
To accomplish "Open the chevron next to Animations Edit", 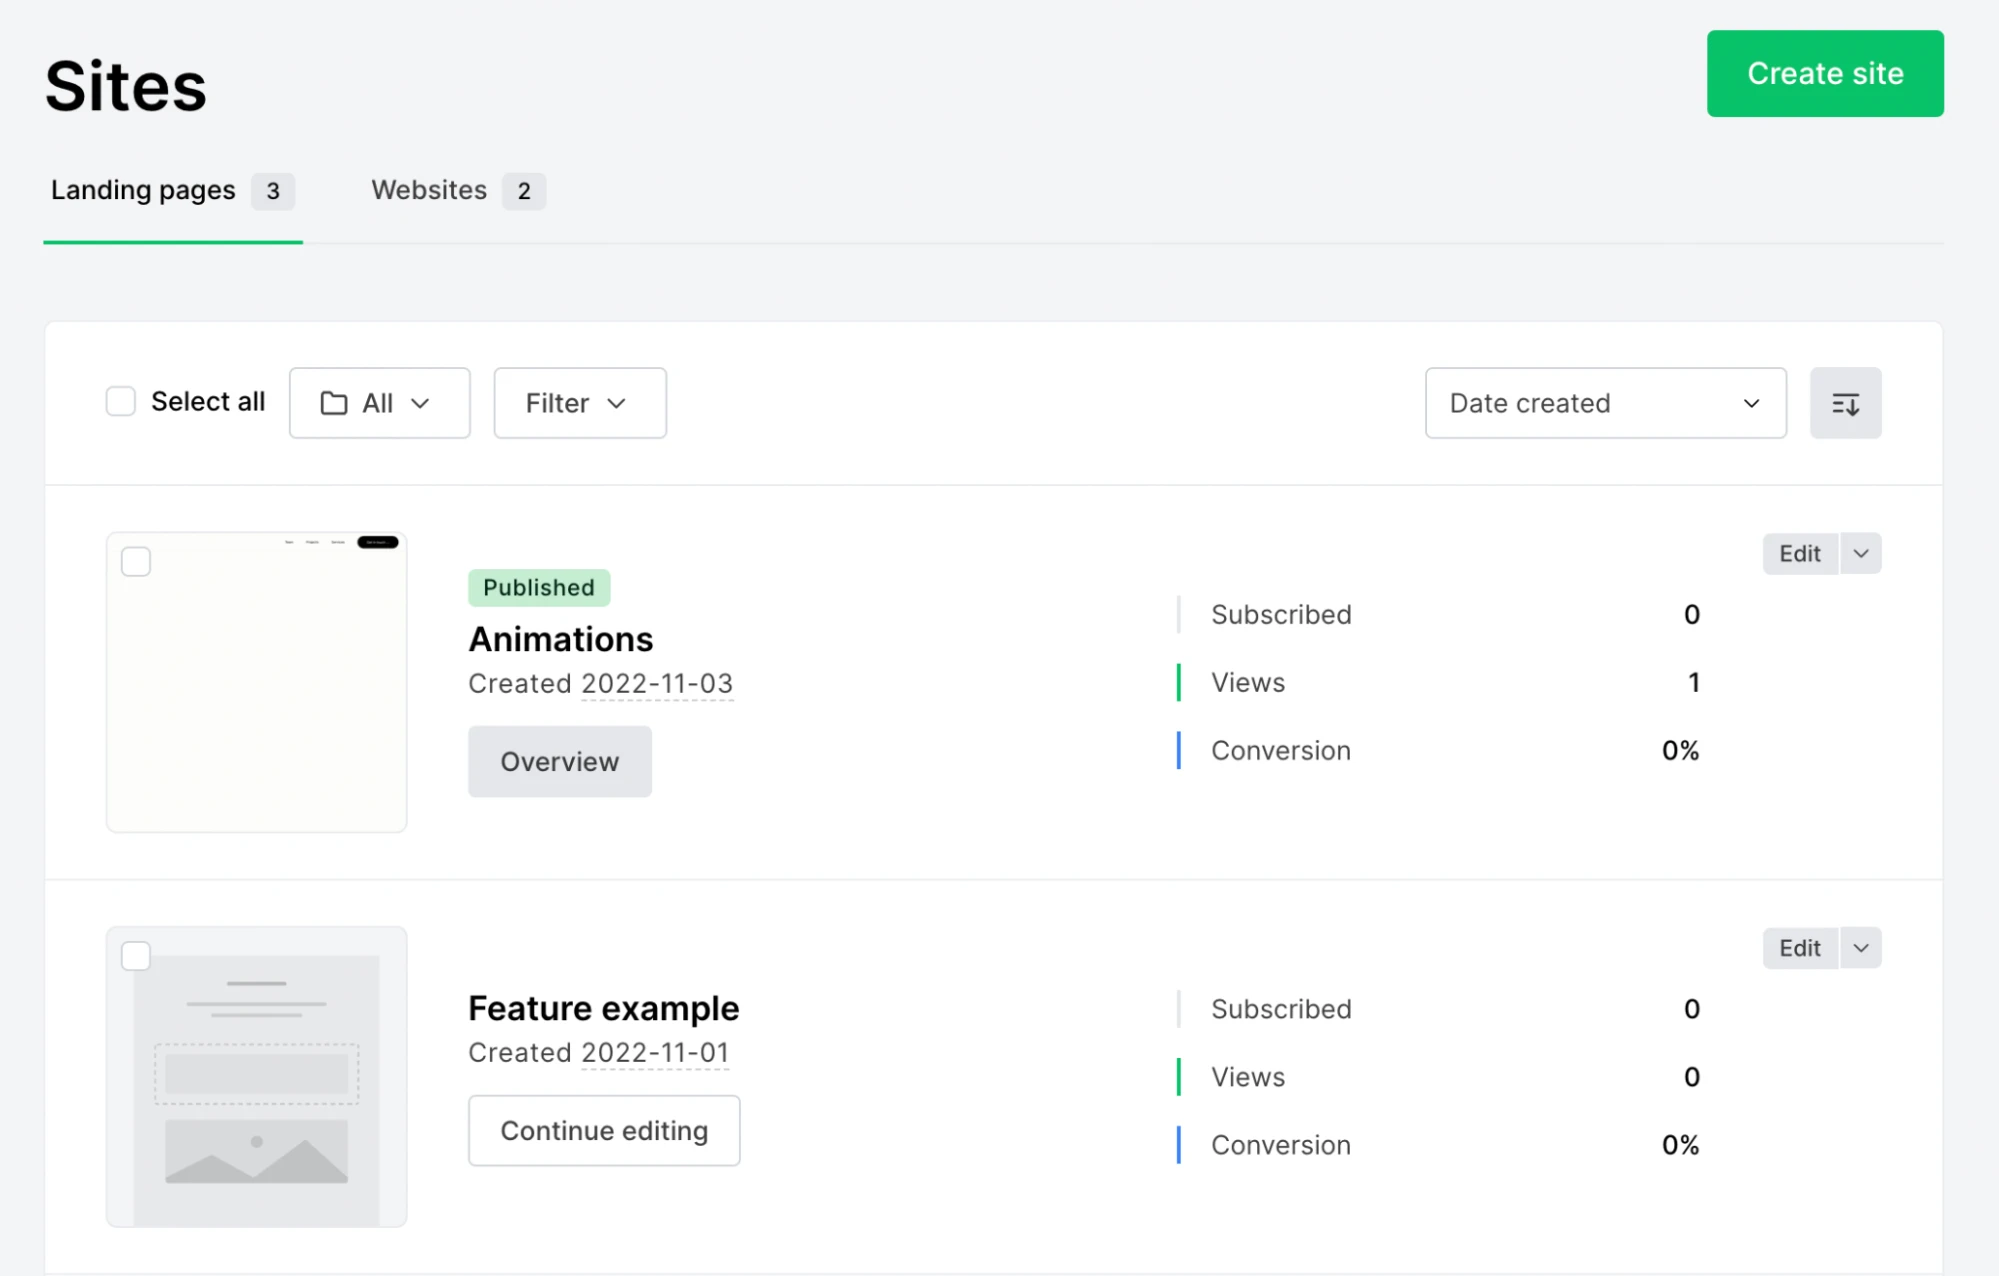I will click(x=1860, y=554).
